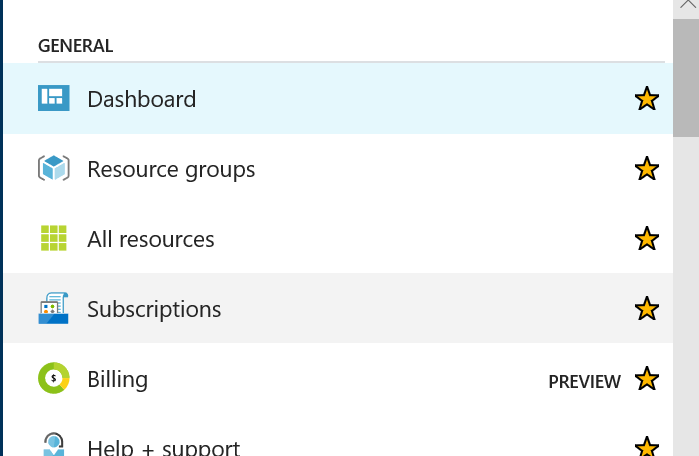This screenshot has height=456, width=699.
Task: Toggle the Resource groups favorite star
Action: [646, 168]
